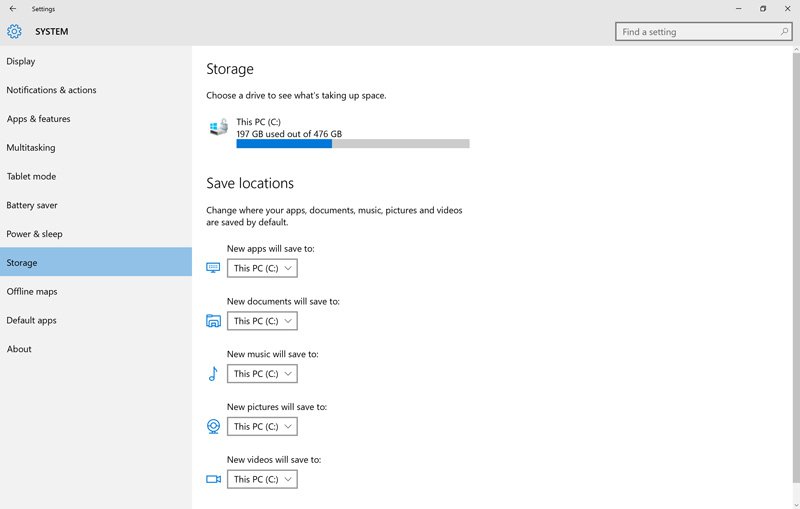Go to Notifications & actions

96,90
